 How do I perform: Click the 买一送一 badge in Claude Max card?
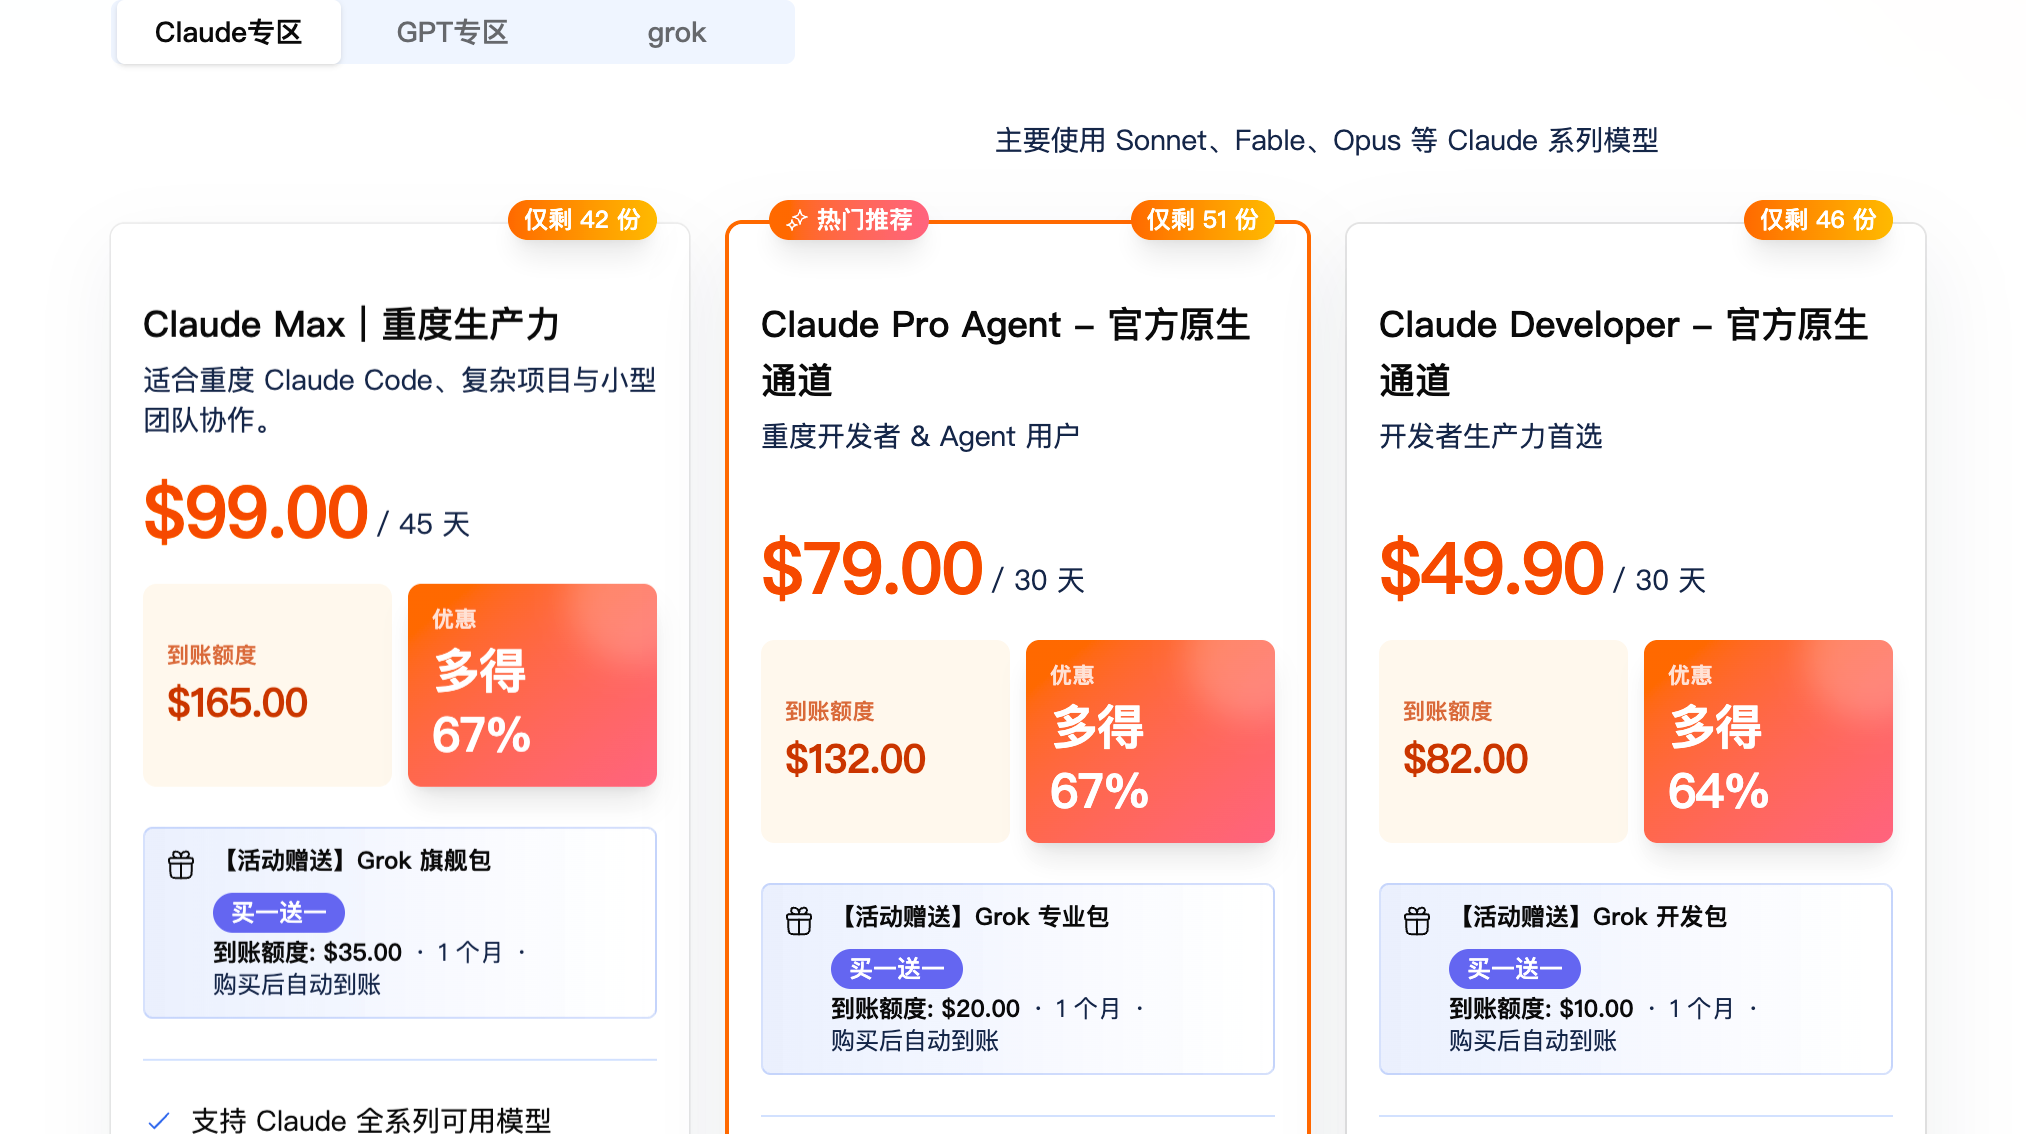click(279, 912)
